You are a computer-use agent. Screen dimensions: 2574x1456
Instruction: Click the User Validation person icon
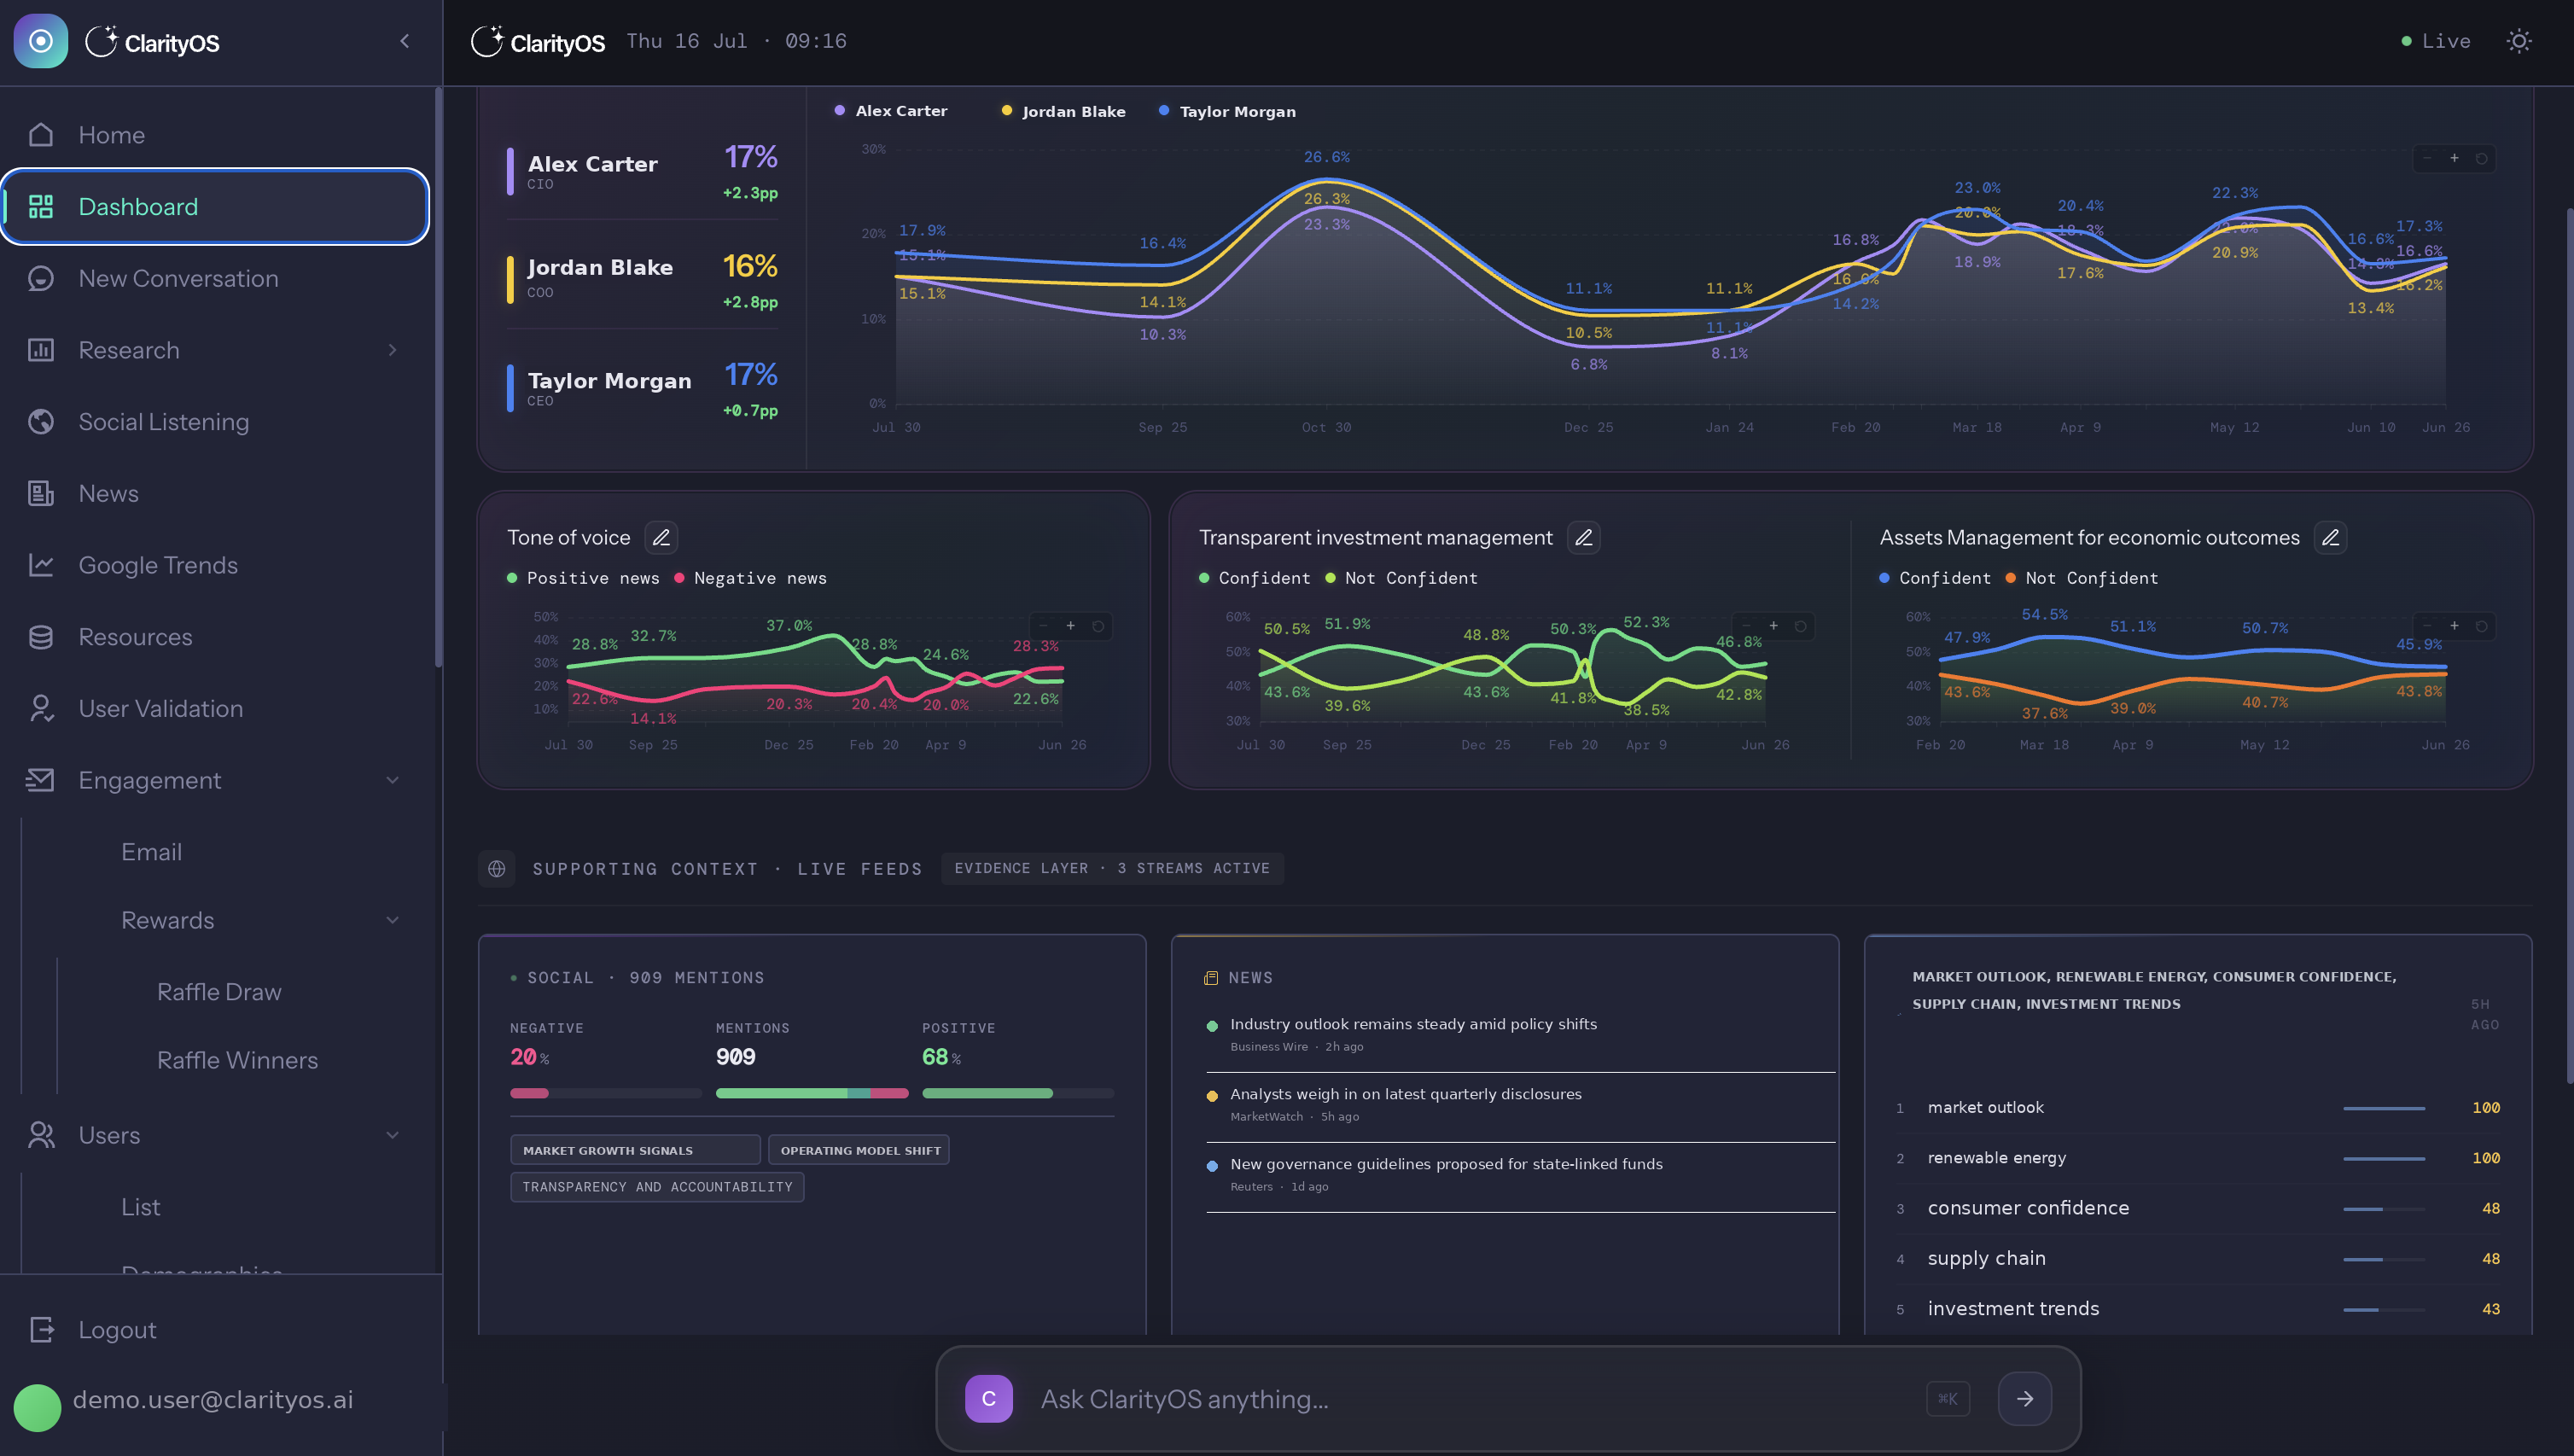coord(41,709)
